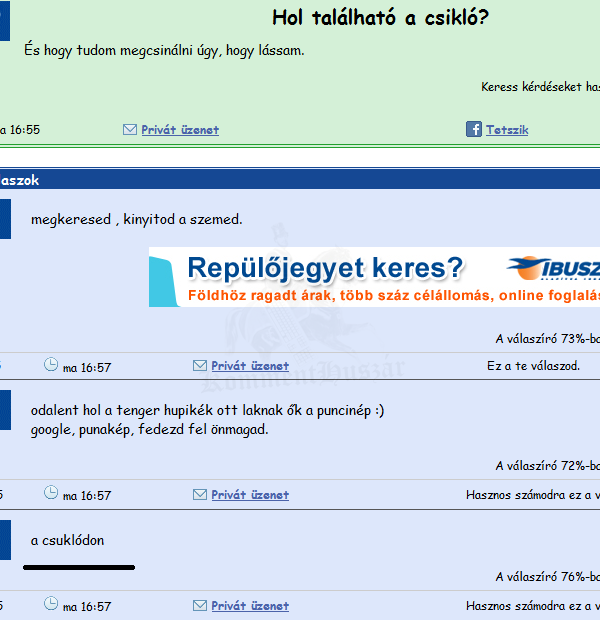Open Privát üzenet for the 76% answerer

pos(250,605)
